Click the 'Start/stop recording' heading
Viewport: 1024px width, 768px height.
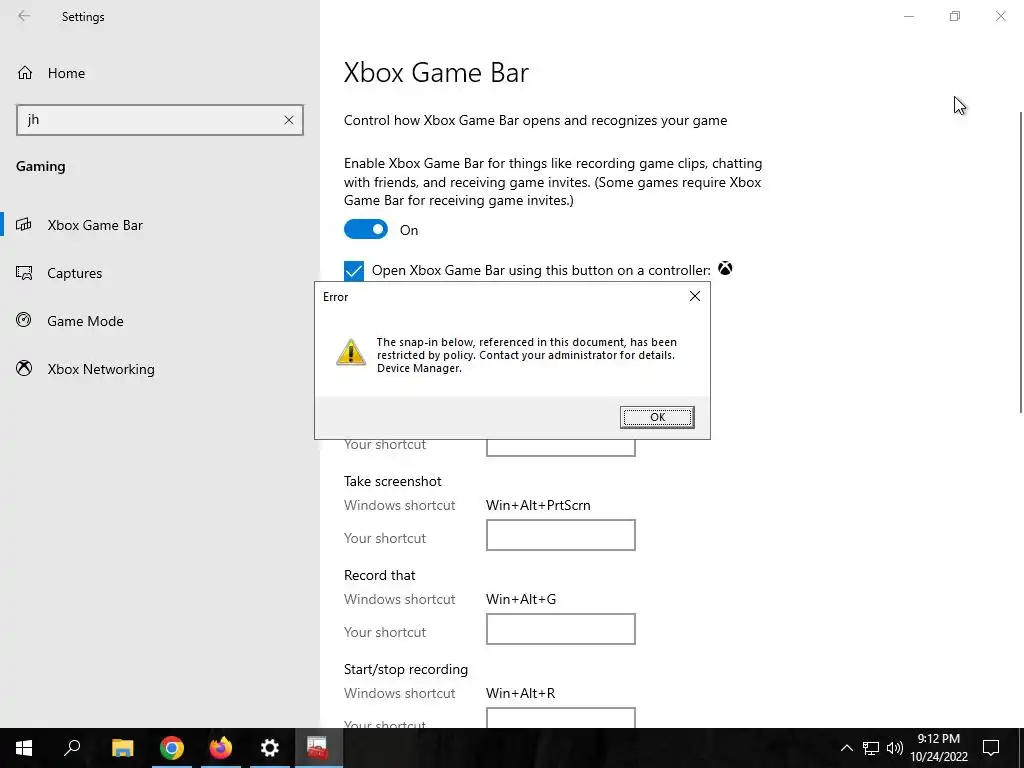pos(406,669)
